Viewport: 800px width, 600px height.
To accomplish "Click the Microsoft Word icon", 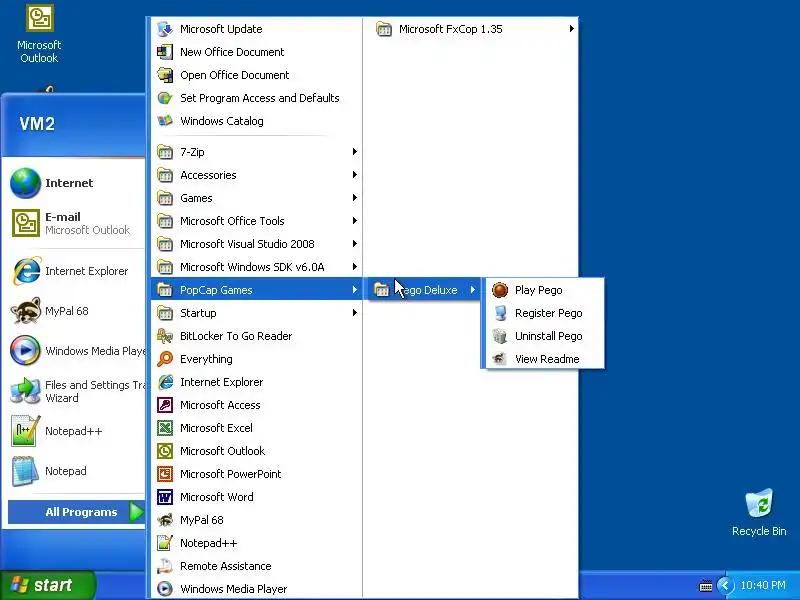I will click(x=165, y=497).
